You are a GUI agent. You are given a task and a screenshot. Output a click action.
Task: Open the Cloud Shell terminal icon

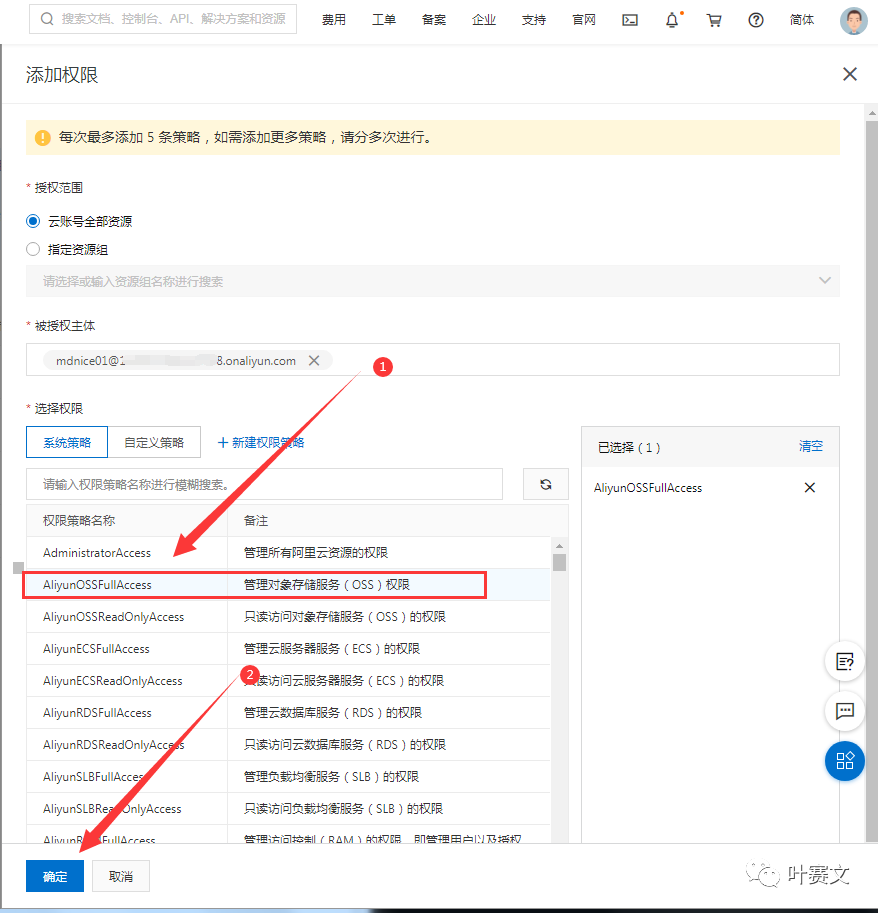click(x=629, y=20)
